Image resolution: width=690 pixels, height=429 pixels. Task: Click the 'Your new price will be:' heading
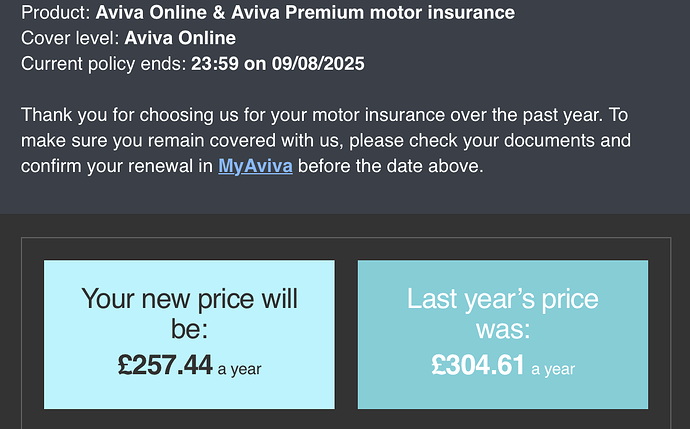pos(189,312)
